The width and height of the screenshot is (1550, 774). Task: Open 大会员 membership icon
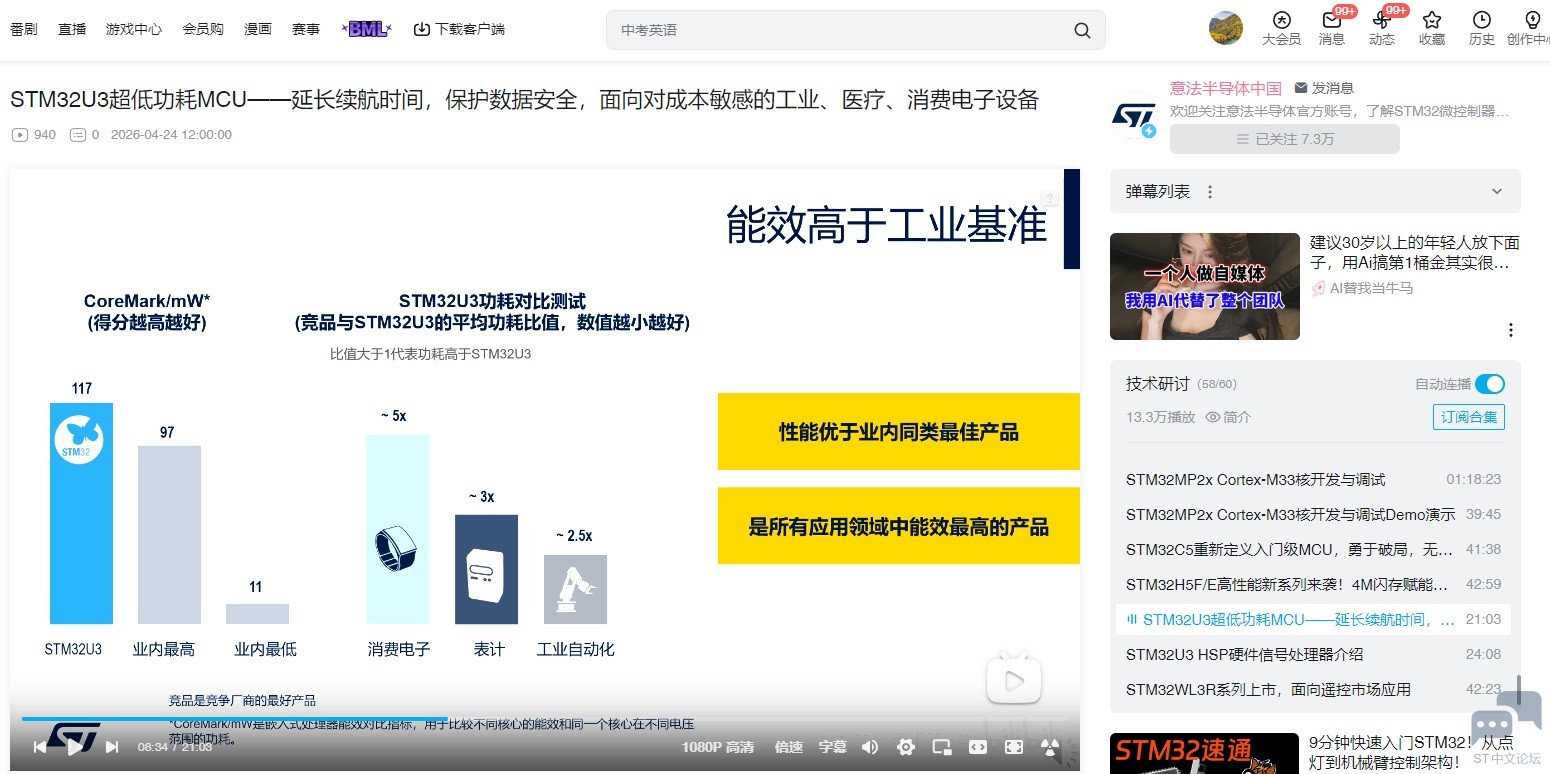click(1281, 28)
